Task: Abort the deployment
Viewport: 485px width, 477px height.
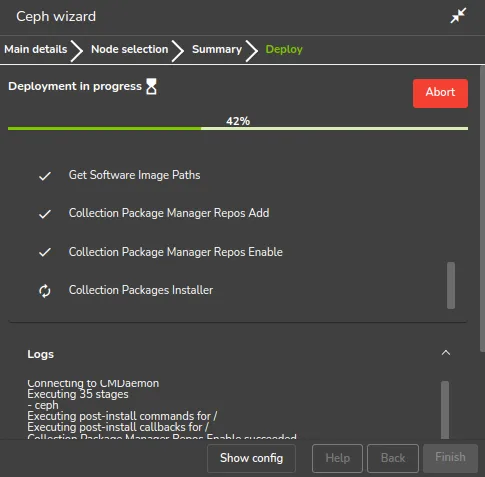Action: click(x=440, y=93)
